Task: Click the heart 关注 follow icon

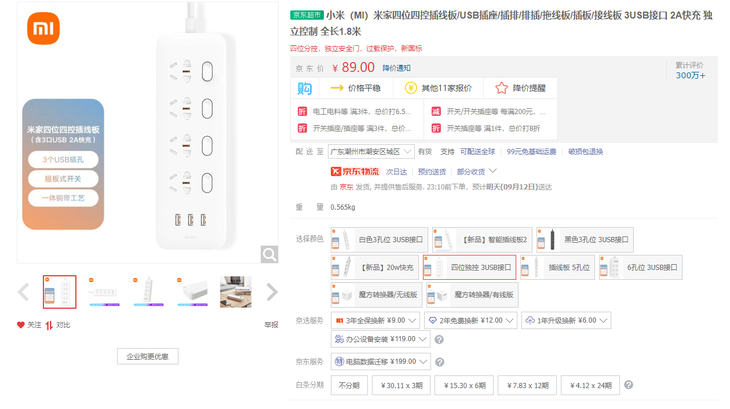Action: [x=20, y=325]
